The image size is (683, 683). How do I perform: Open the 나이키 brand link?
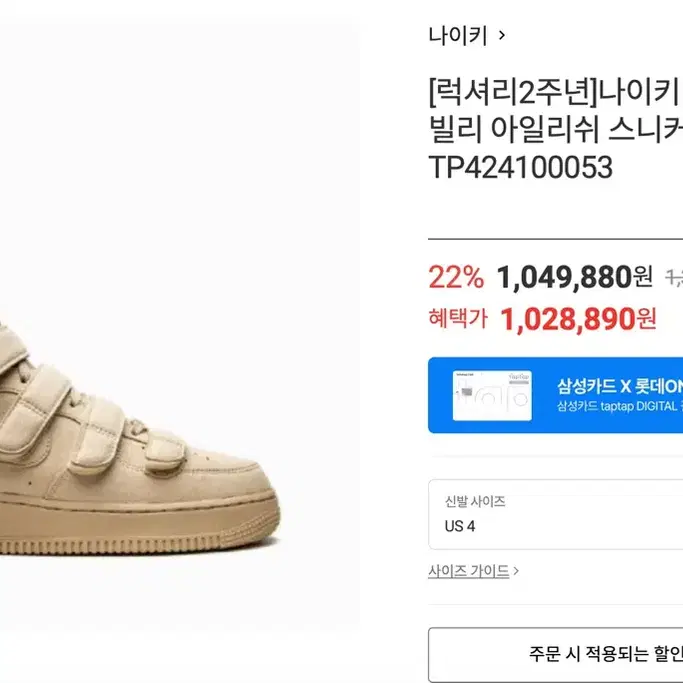pos(458,36)
